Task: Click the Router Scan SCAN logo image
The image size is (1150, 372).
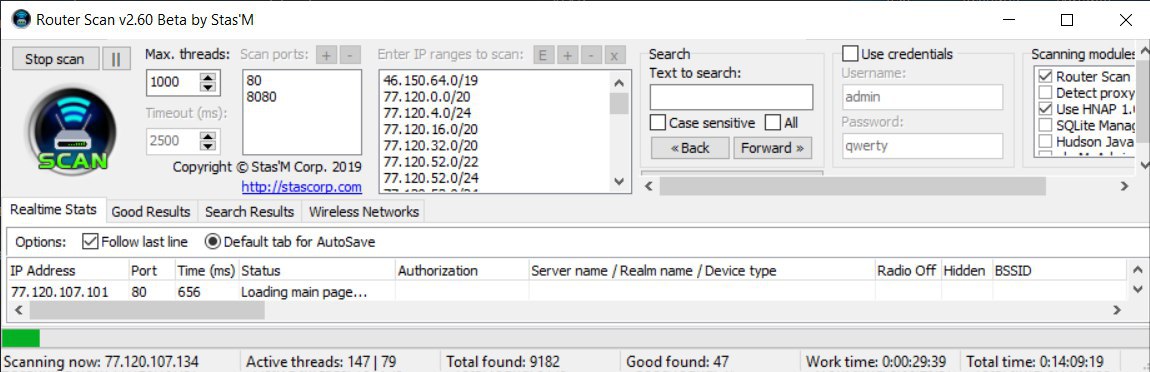Action: (73, 131)
